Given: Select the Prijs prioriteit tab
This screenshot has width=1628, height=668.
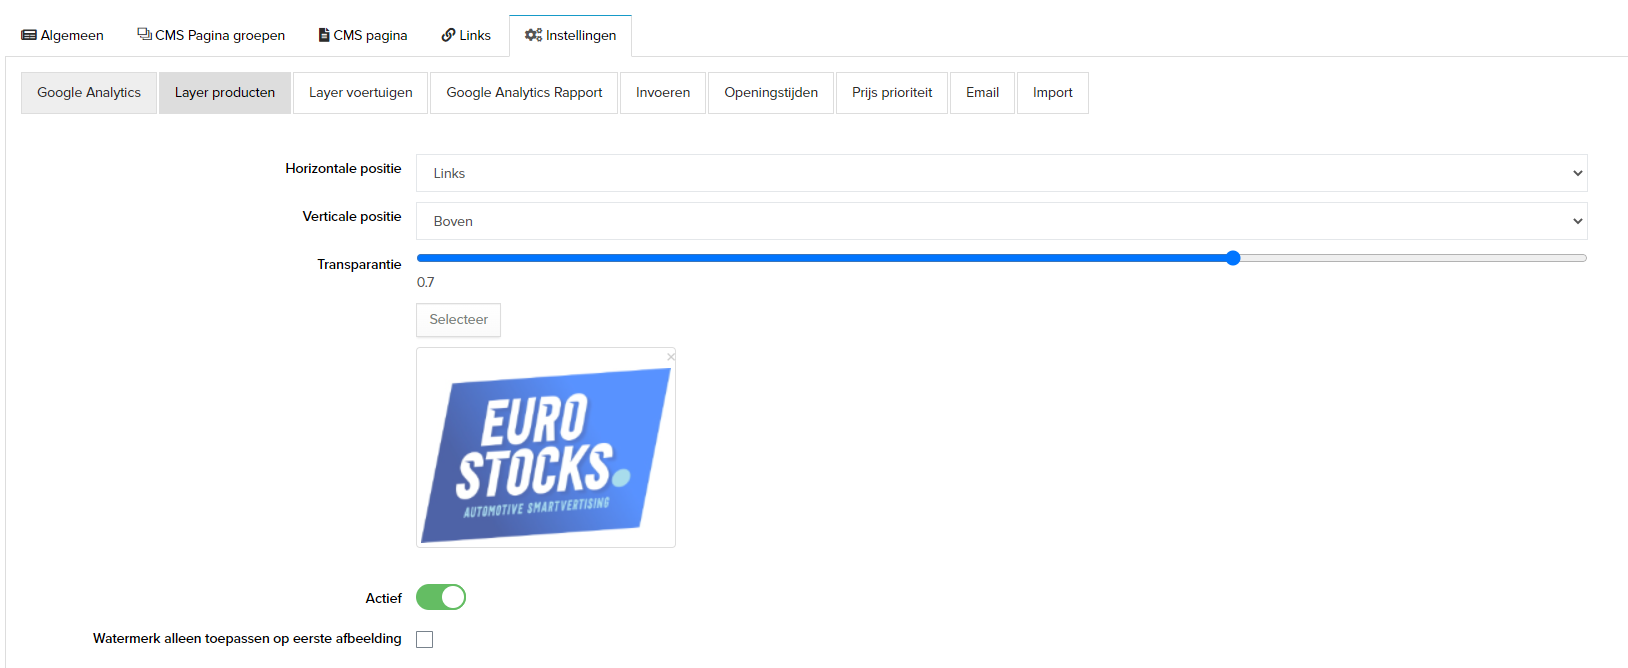Looking at the screenshot, I should pyautogui.click(x=891, y=93).
